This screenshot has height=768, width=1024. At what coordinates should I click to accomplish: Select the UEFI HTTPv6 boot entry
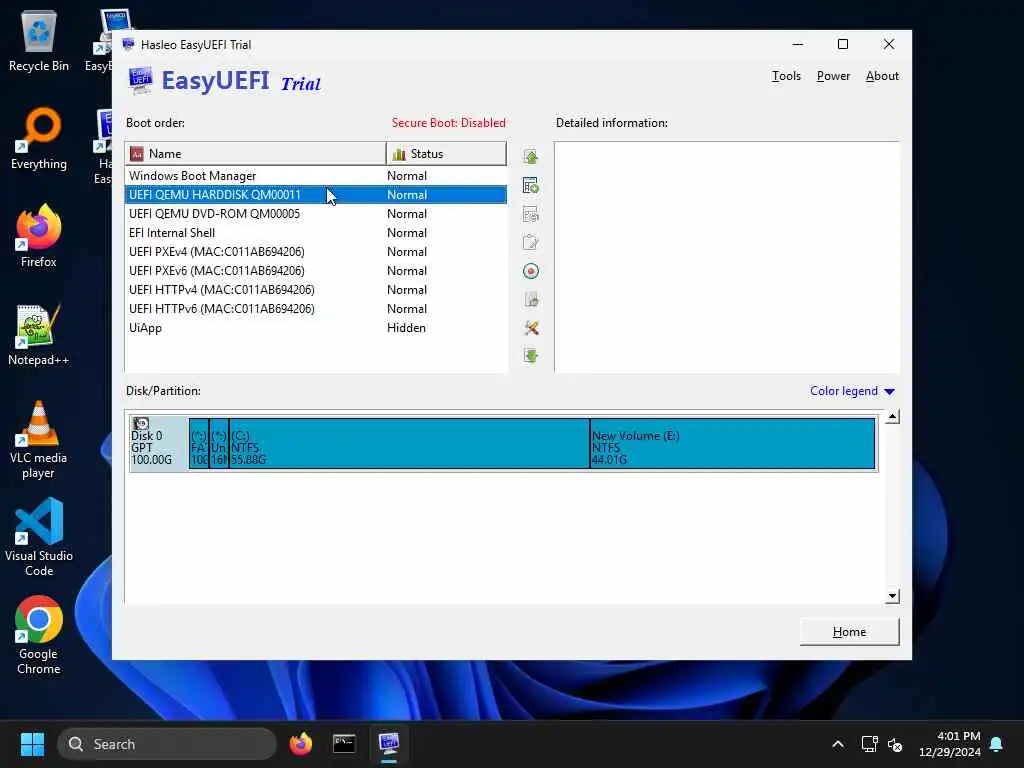(x=315, y=308)
